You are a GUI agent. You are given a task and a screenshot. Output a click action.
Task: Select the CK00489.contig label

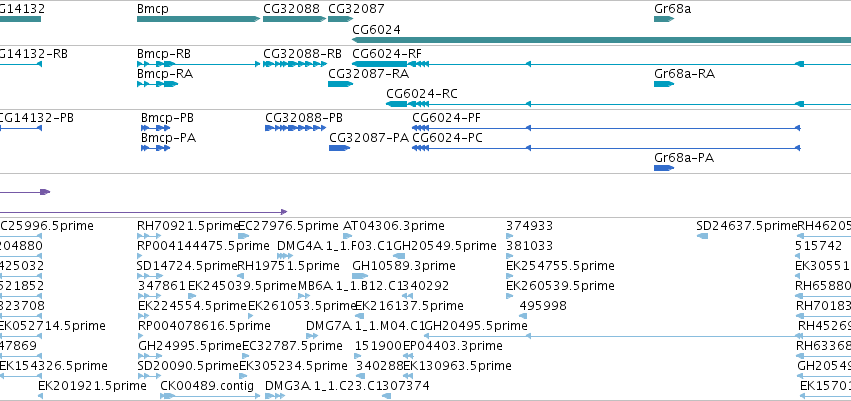tap(207, 386)
